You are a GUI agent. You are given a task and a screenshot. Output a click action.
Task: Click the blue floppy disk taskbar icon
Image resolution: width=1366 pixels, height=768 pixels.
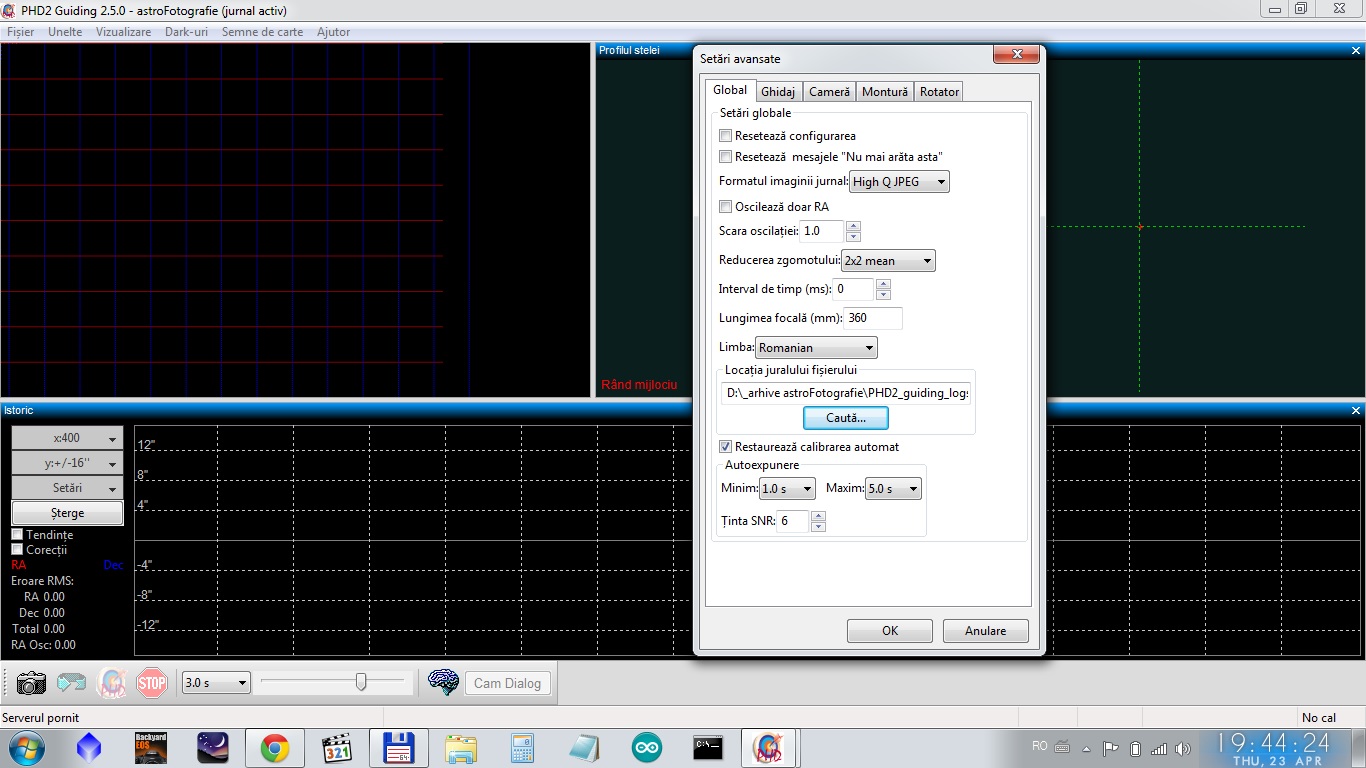coord(399,748)
